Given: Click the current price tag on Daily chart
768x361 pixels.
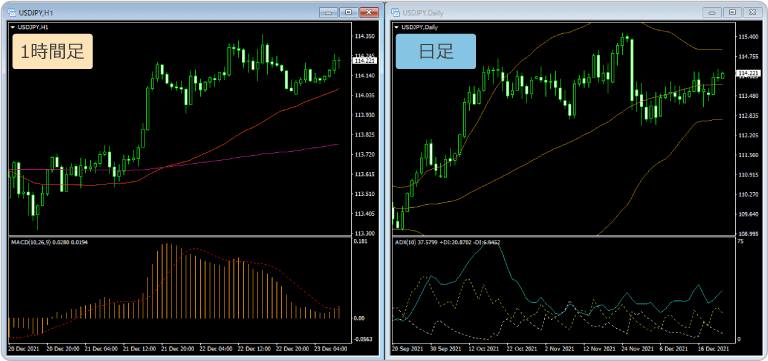Looking at the screenshot, I should tap(748, 73).
